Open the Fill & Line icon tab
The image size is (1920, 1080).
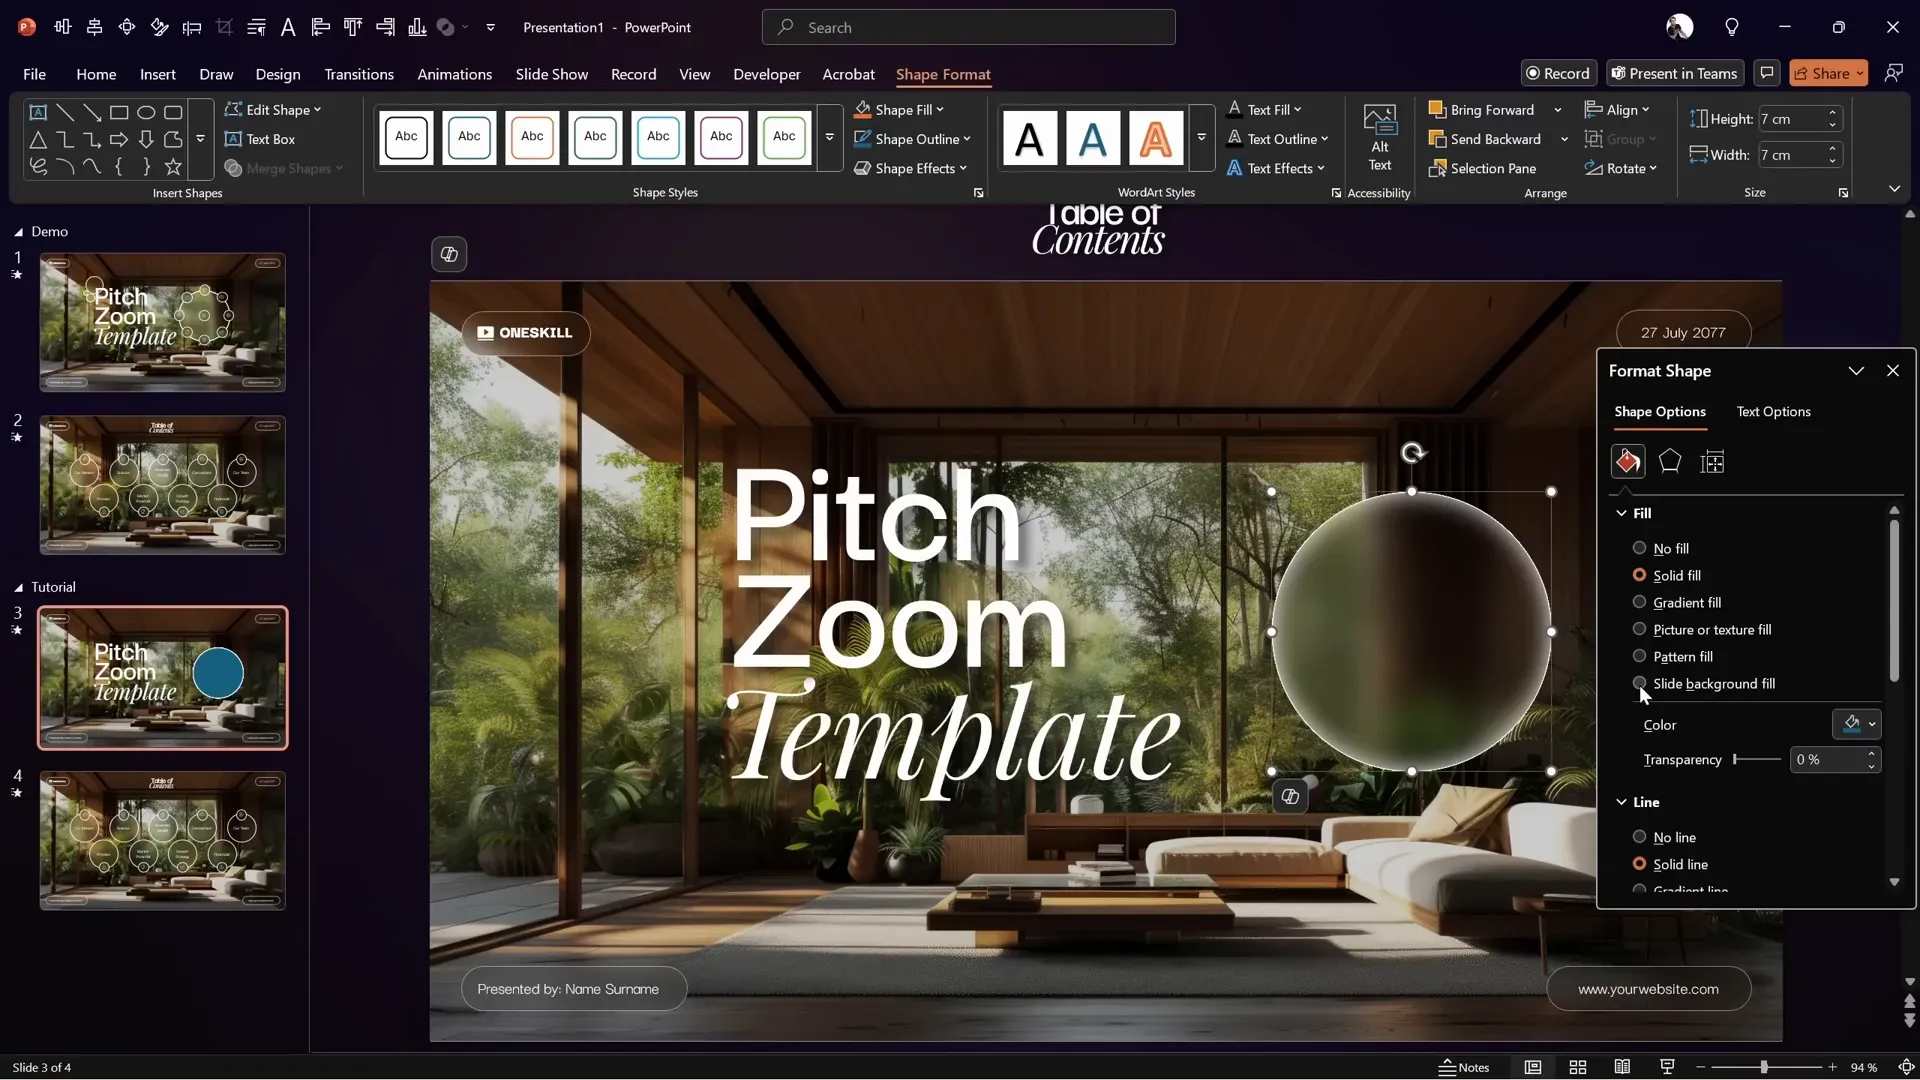click(1627, 462)
